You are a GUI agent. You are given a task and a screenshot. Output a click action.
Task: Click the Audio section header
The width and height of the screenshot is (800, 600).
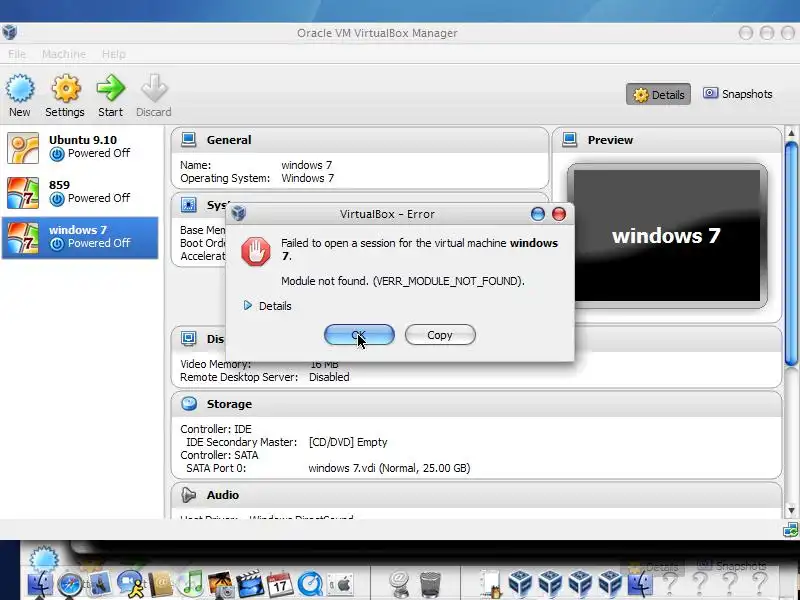[x=477, y=495]
